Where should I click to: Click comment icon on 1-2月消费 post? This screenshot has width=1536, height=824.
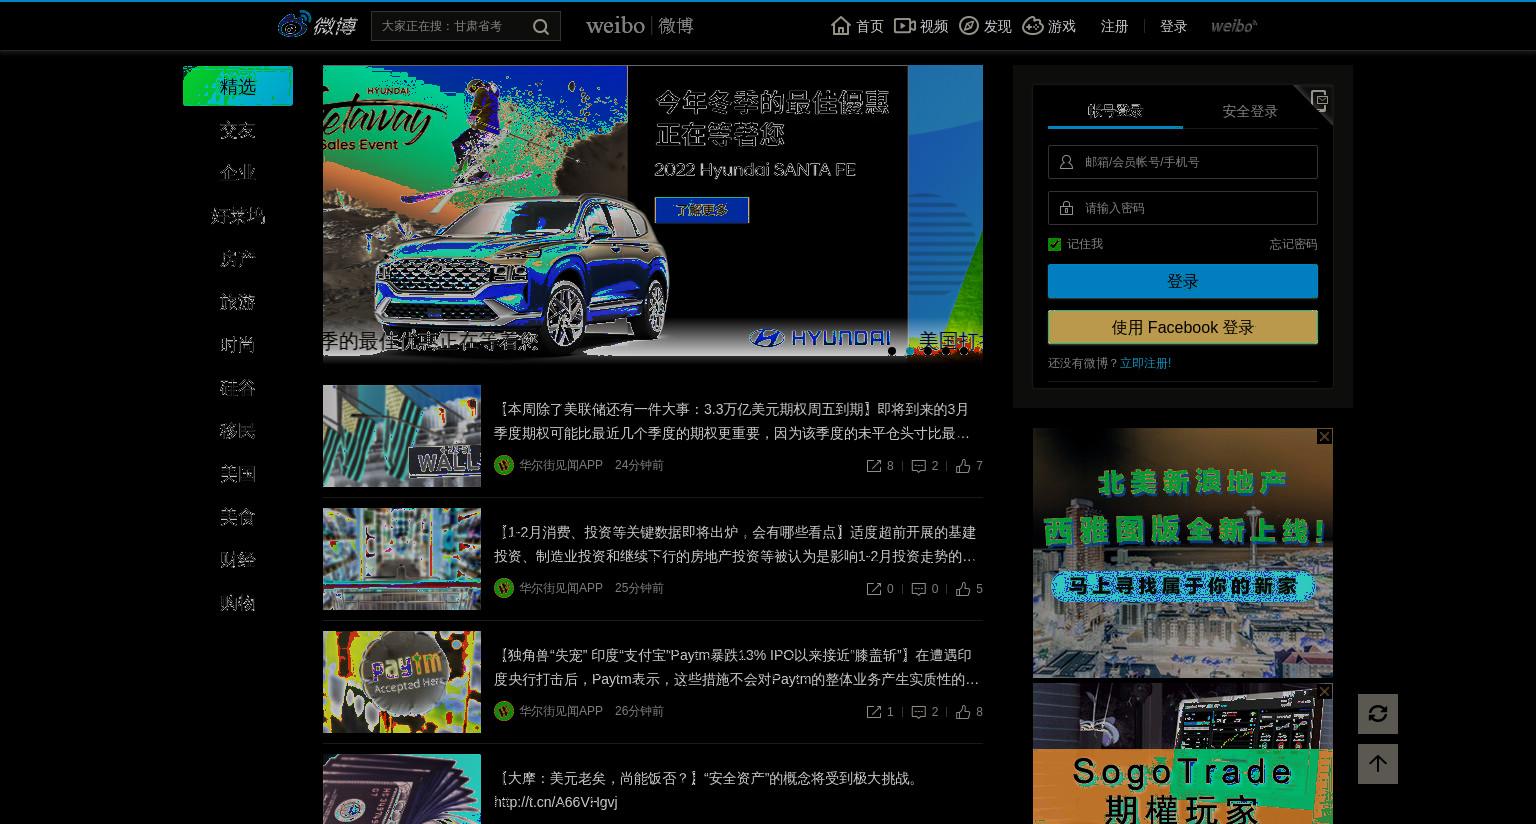(x=919, y=589)
